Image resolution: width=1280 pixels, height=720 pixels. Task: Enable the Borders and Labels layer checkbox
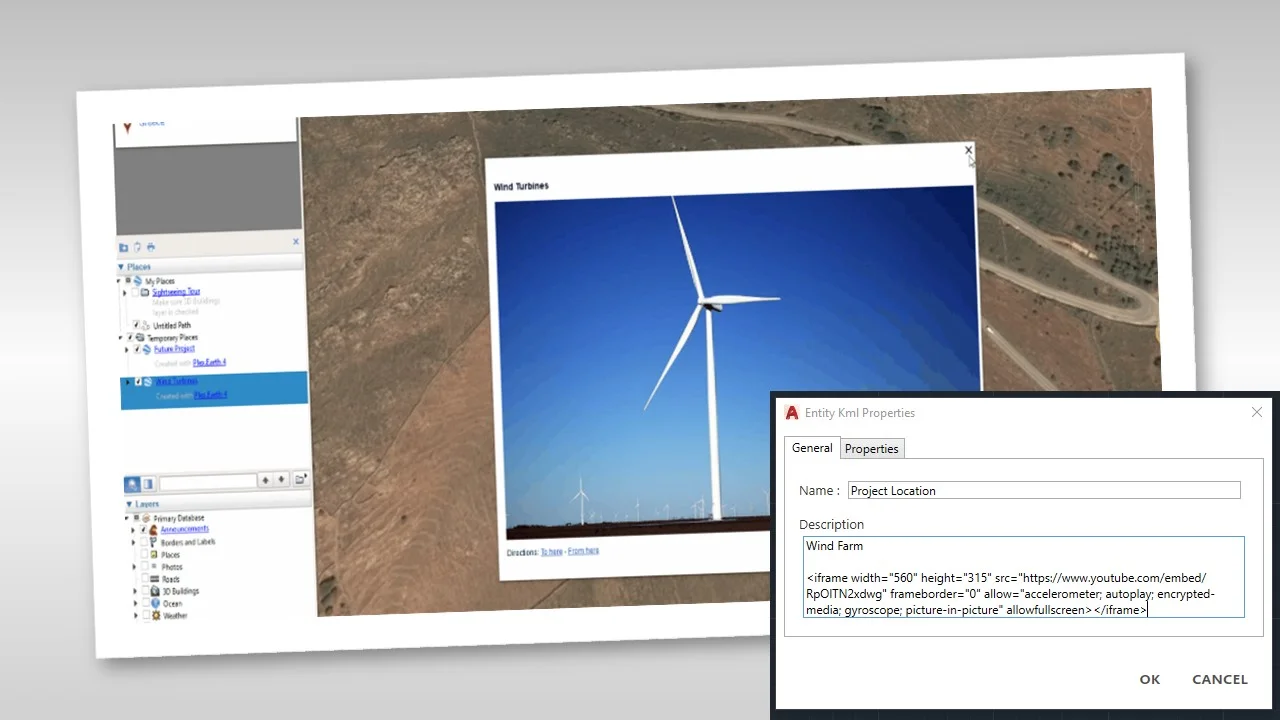pos(143,542)
